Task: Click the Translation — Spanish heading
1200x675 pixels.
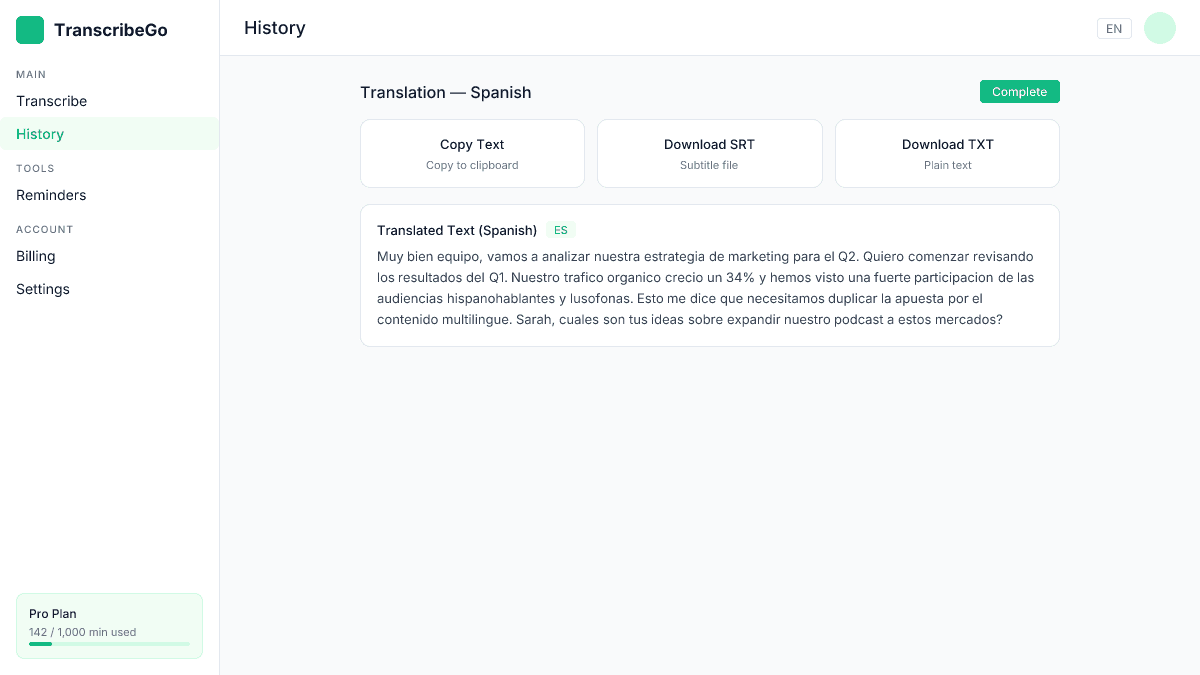Action: click(x=446, y=92)
